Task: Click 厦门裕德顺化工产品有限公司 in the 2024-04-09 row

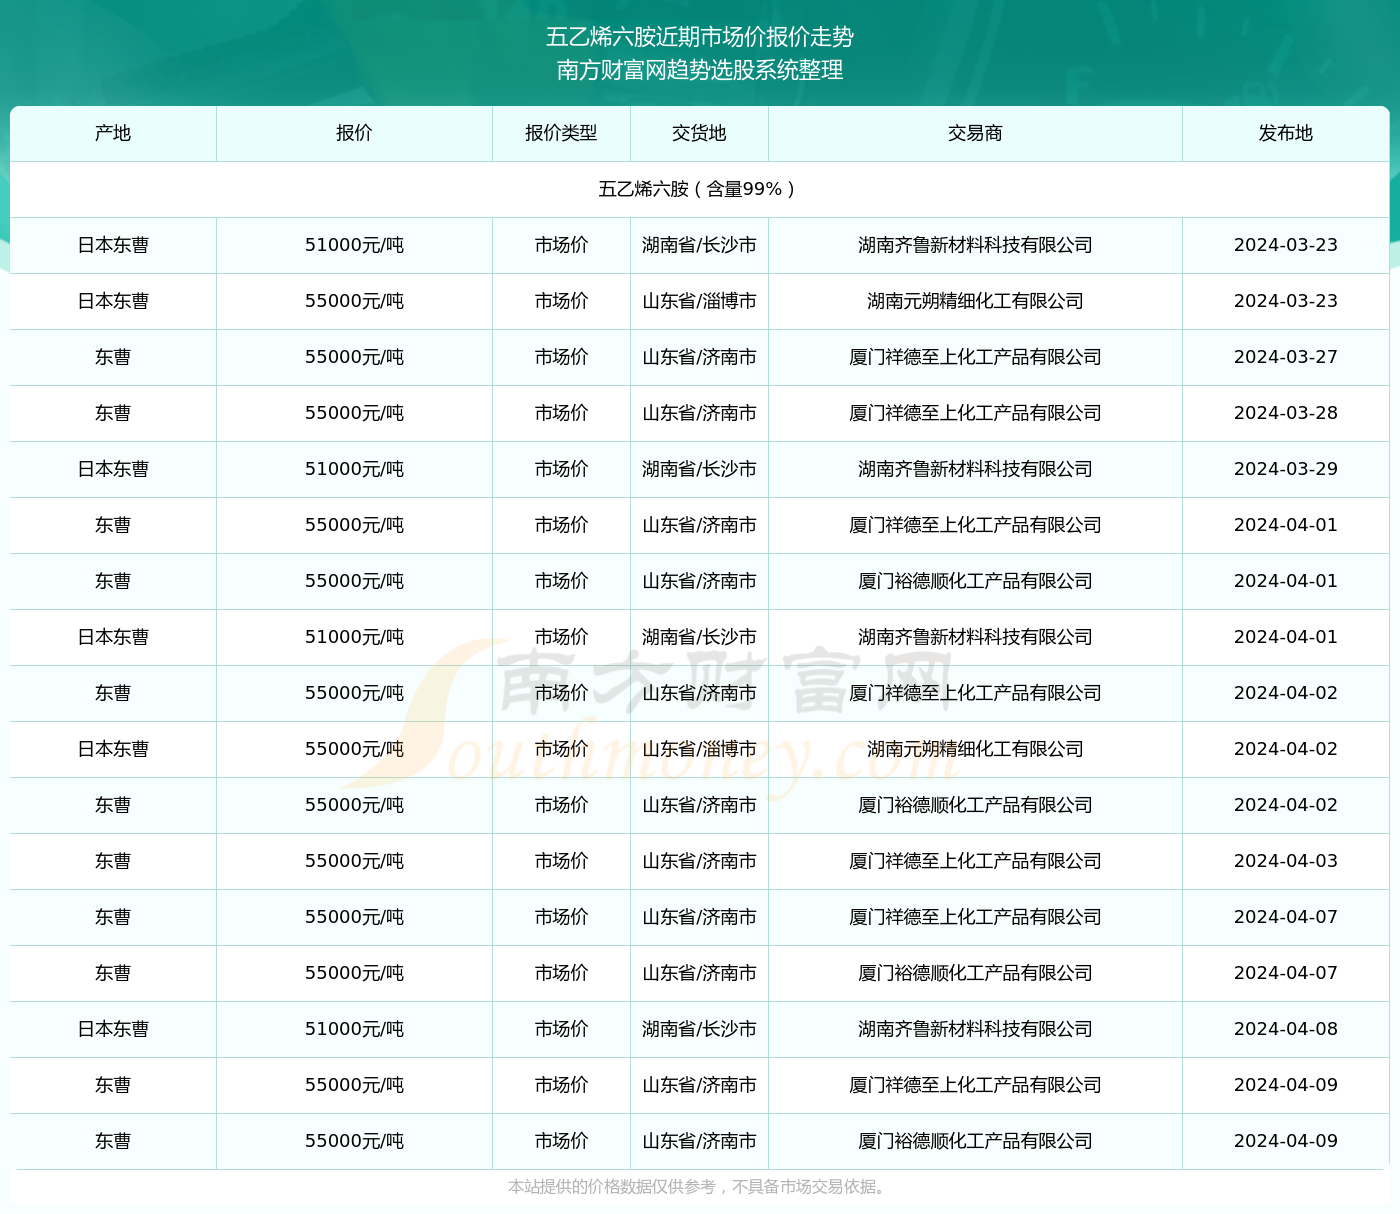Action: pos(975,1141)
